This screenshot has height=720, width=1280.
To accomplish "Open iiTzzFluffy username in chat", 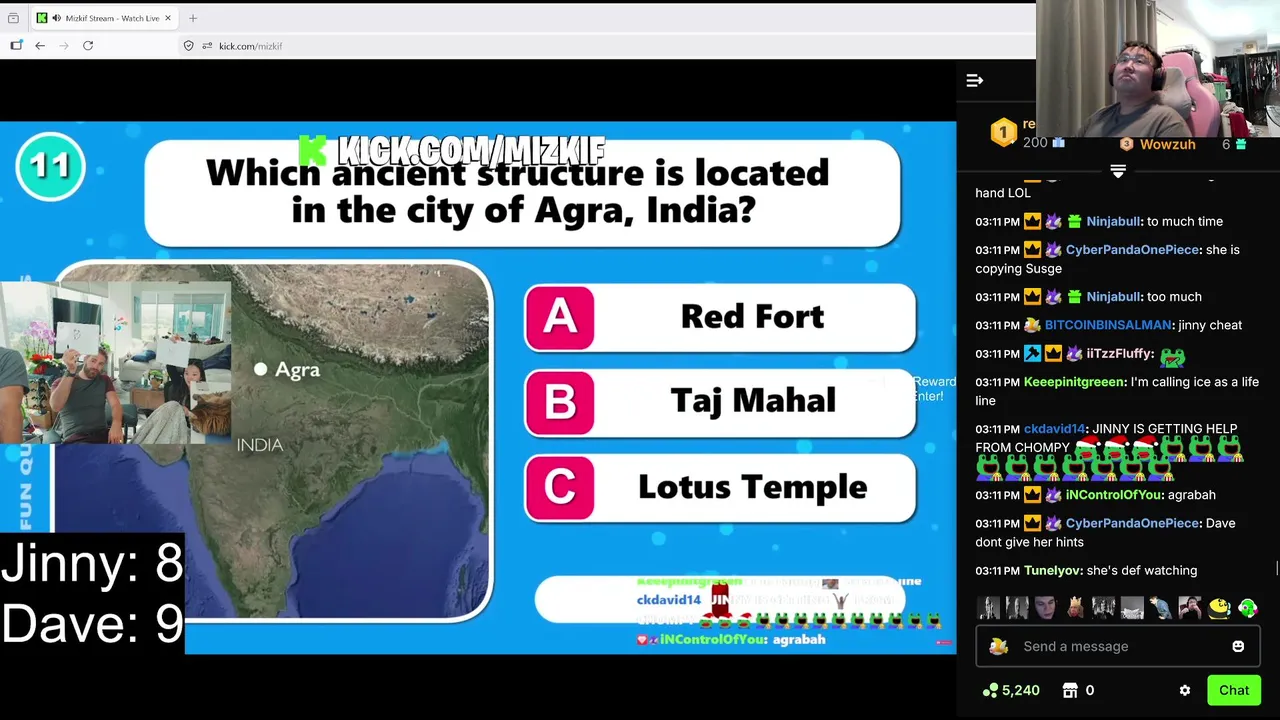I will pos(1119,353).
